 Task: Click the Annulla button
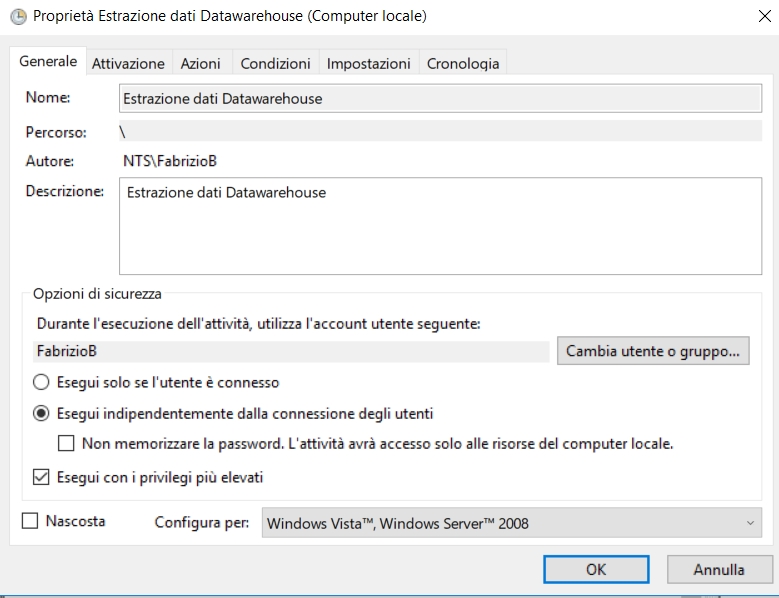coord(718,570)
